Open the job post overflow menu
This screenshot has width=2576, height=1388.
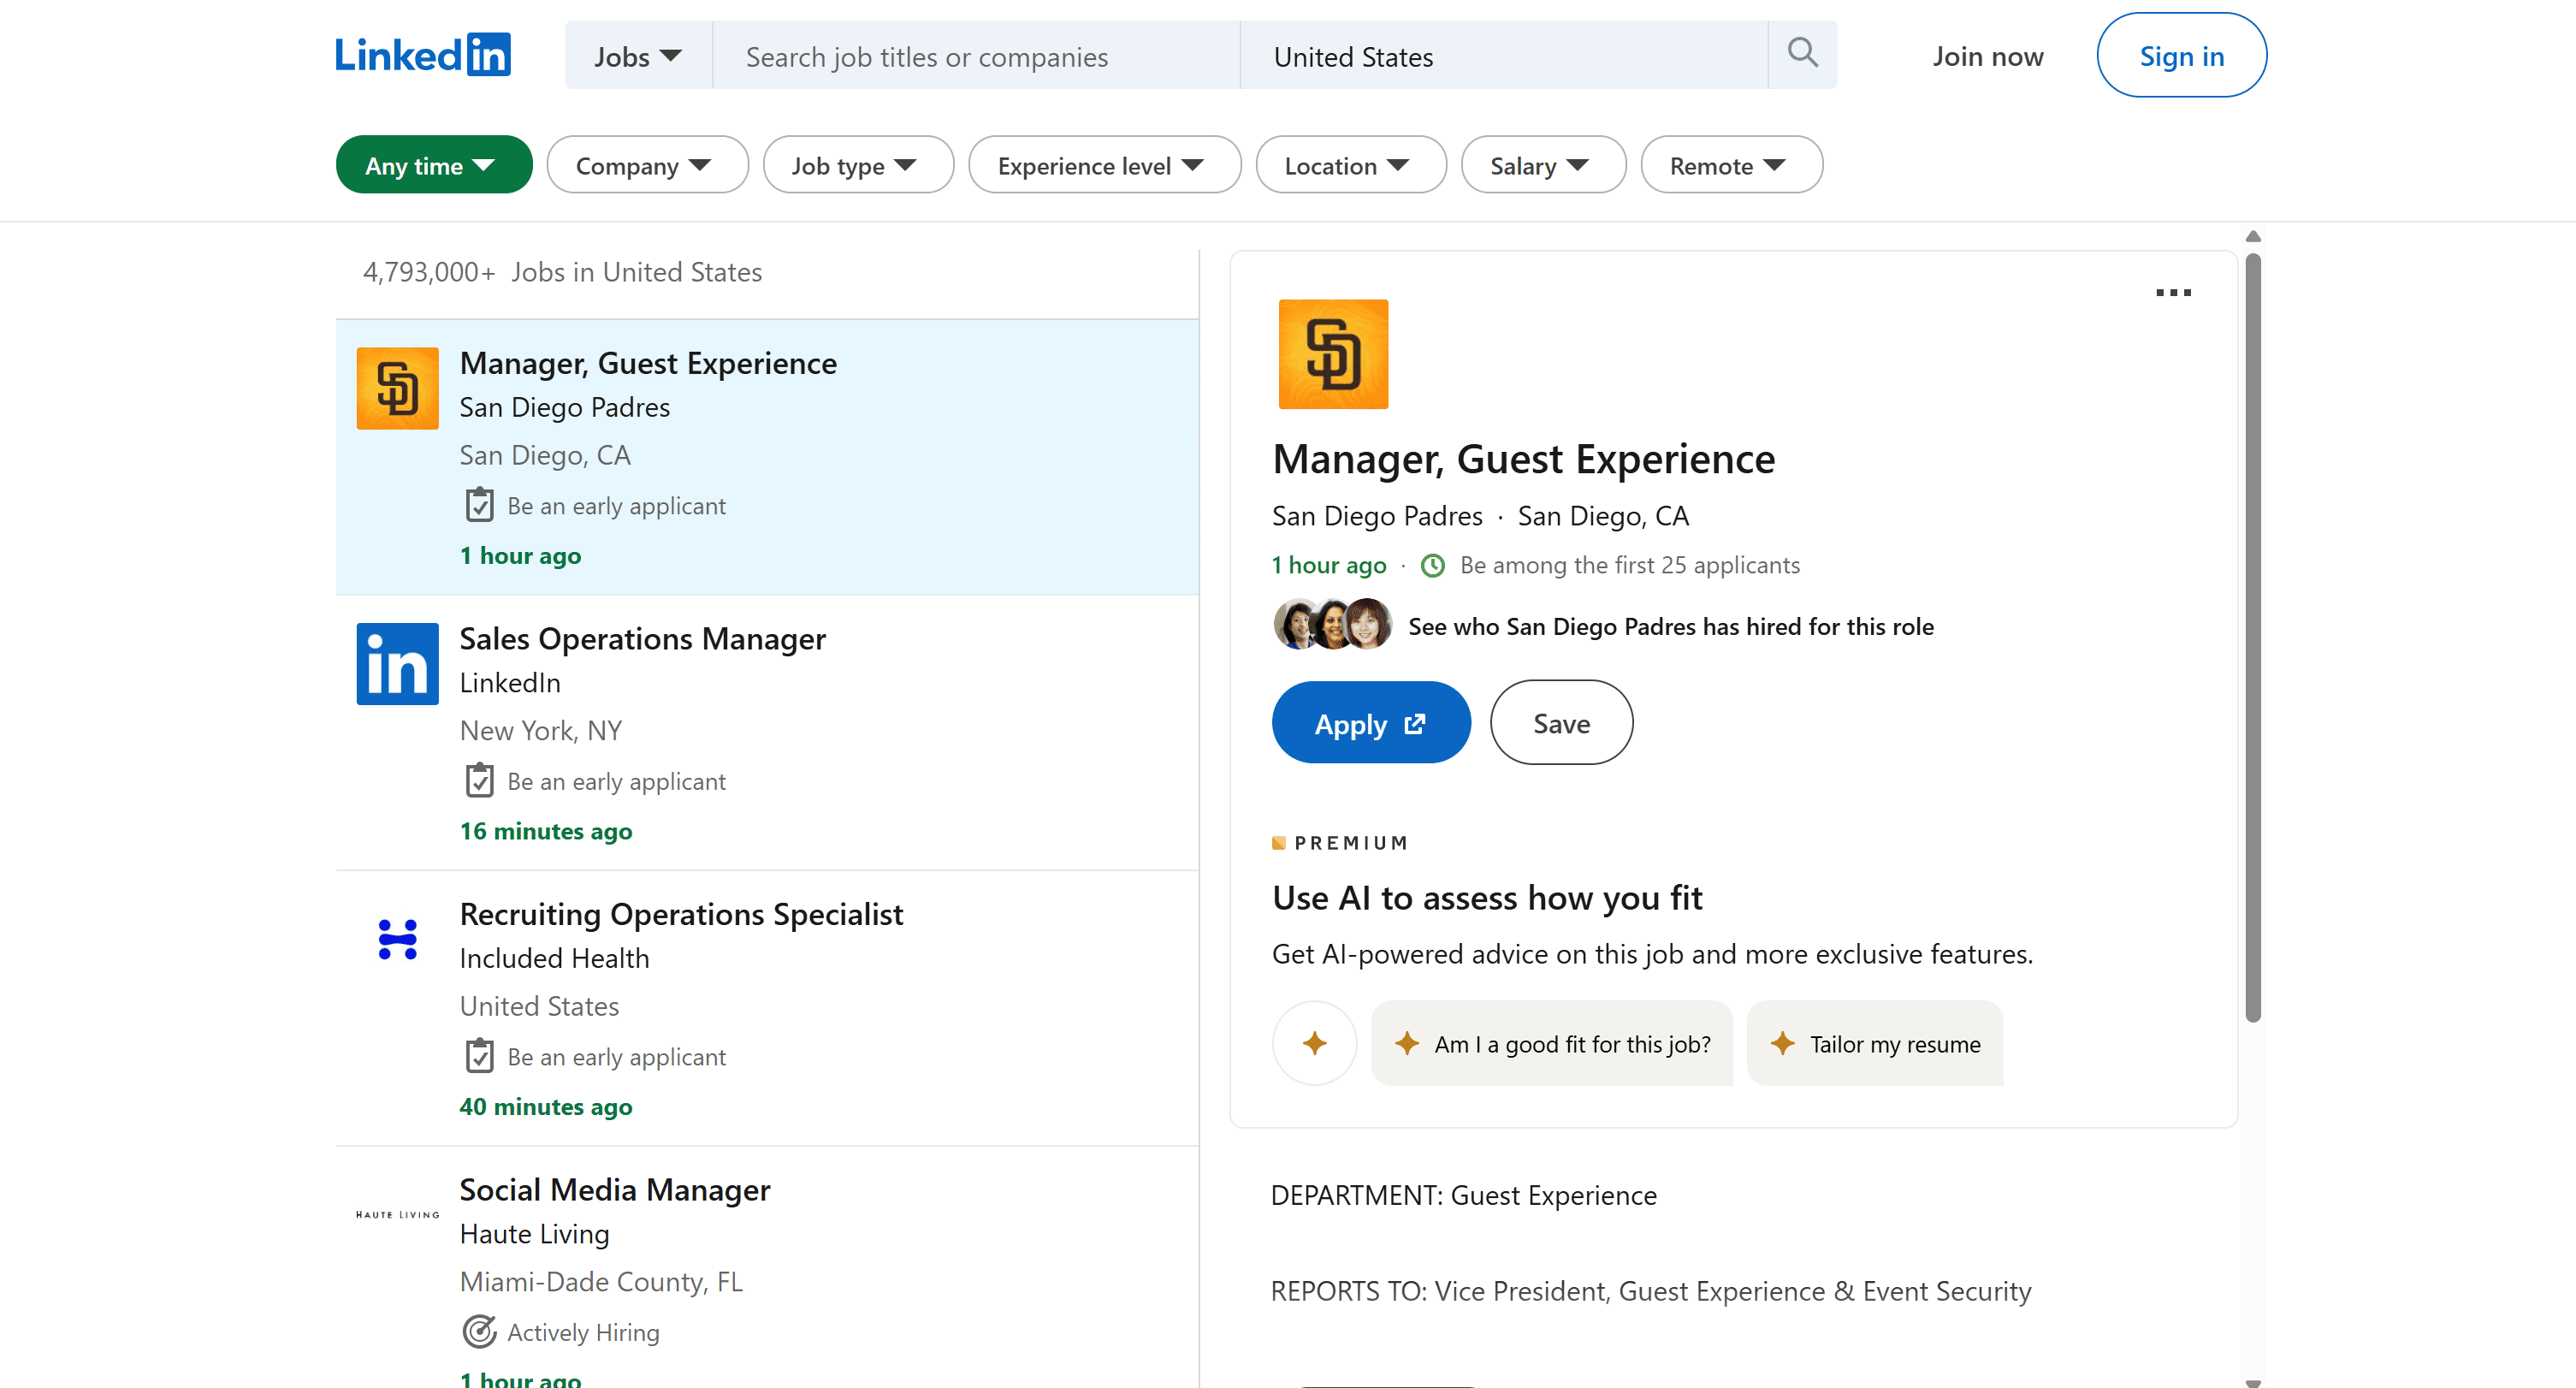(x=2174, y=292)
